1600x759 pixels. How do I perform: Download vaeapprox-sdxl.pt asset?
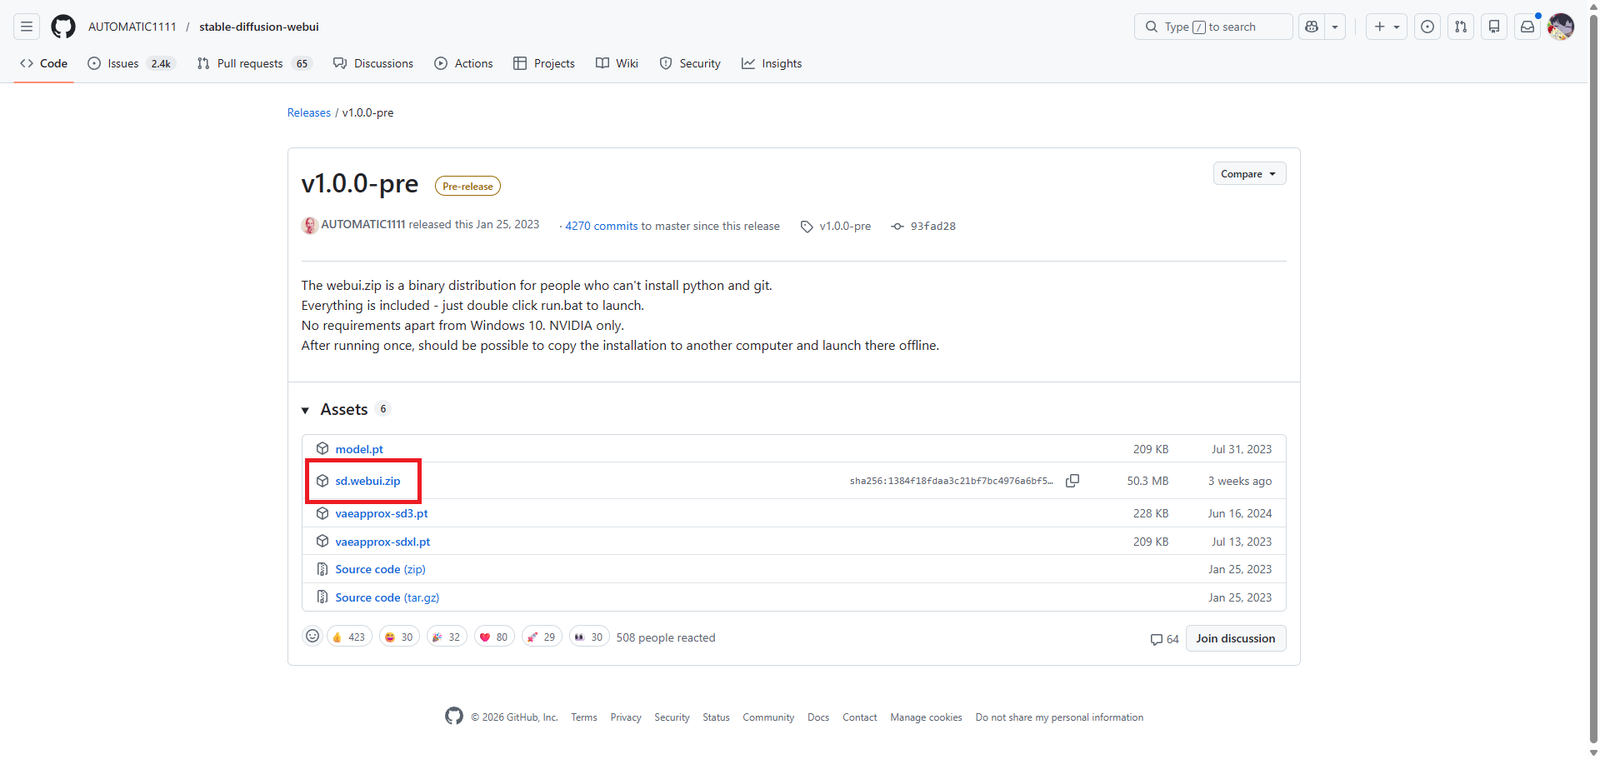[383, 541]
